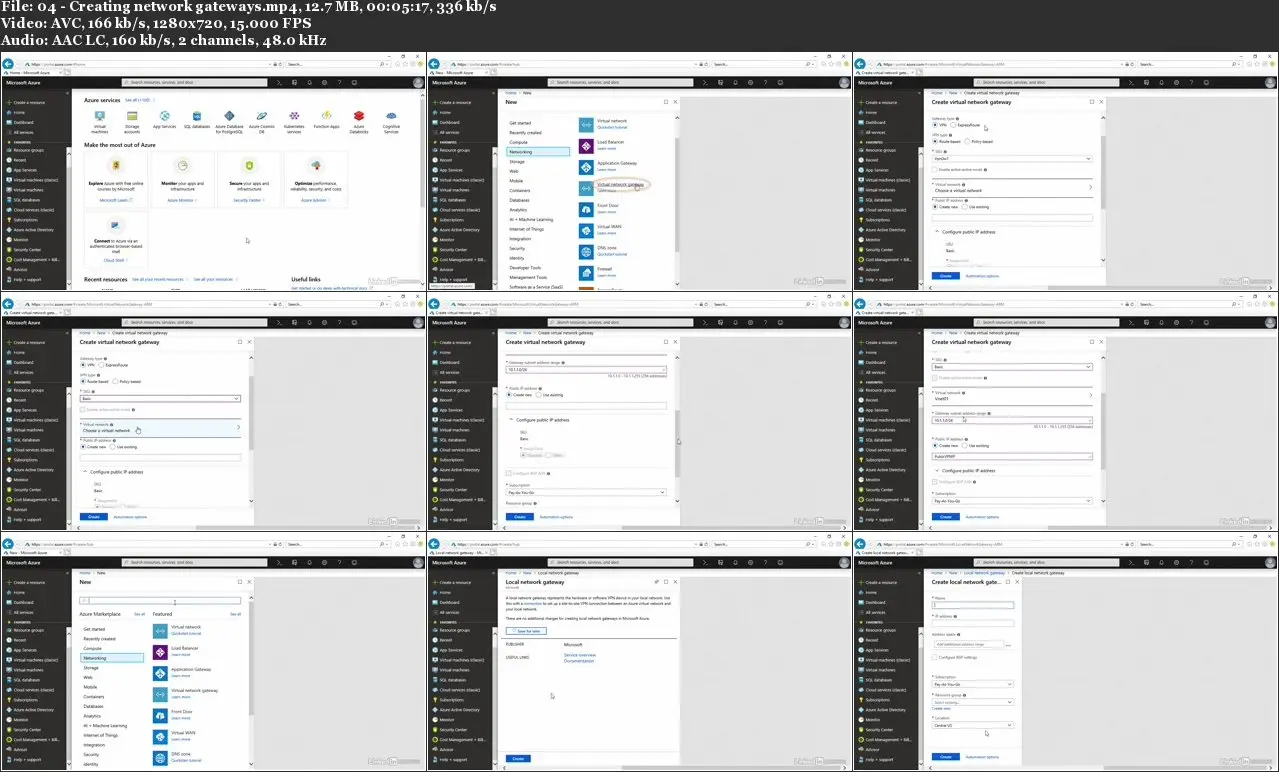Click Firewall icon in New blade list
The width and height of the screenshot is (1279, 772).
(586, 271)
